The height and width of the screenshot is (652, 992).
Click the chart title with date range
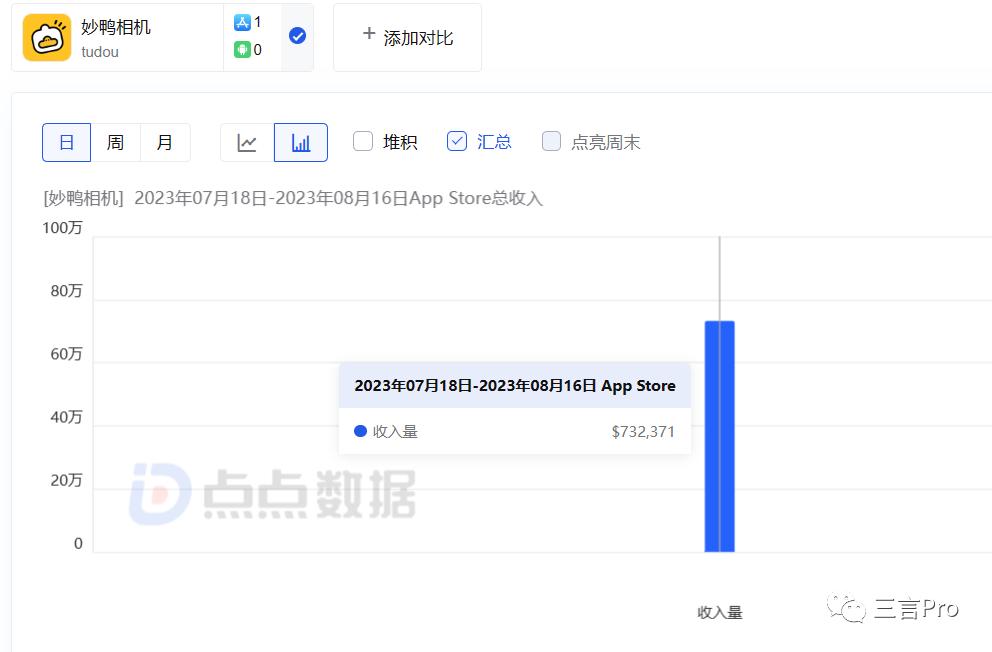pos(293,198)
